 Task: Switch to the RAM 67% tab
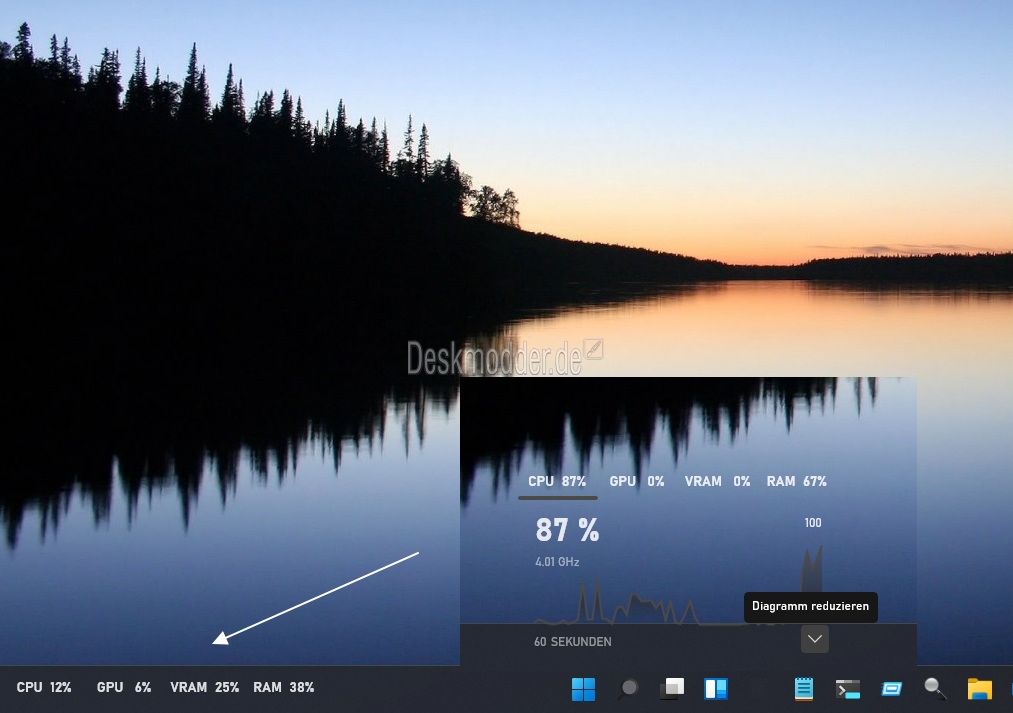796,481
